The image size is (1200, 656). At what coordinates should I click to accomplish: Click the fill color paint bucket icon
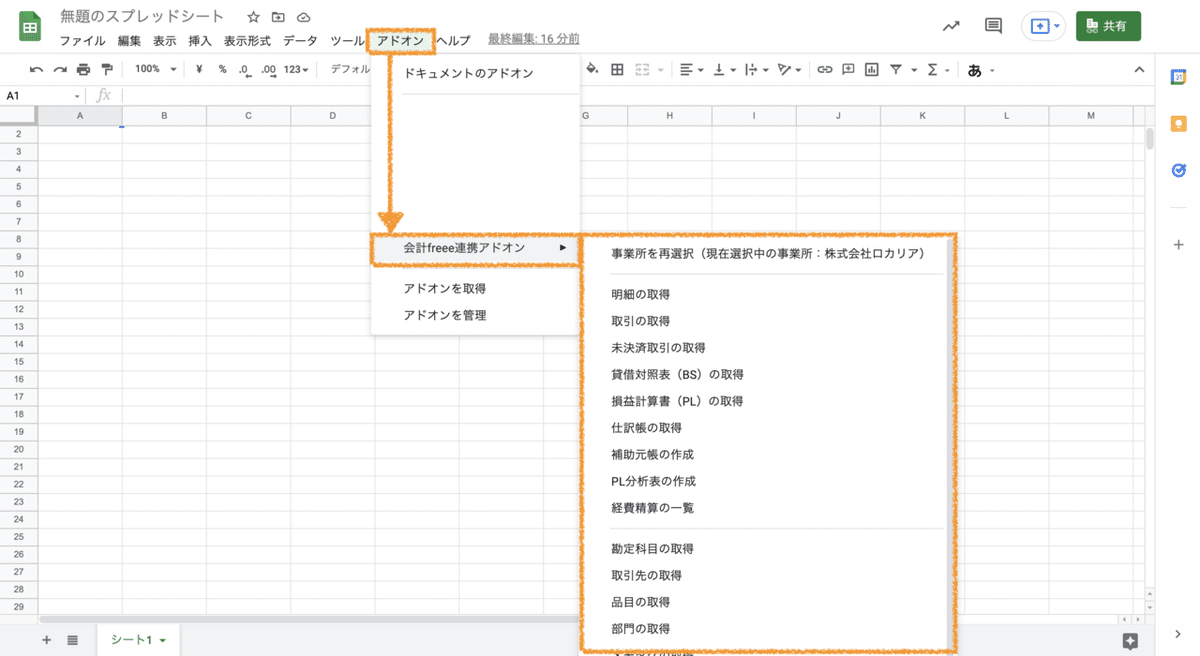click(592, 69)
